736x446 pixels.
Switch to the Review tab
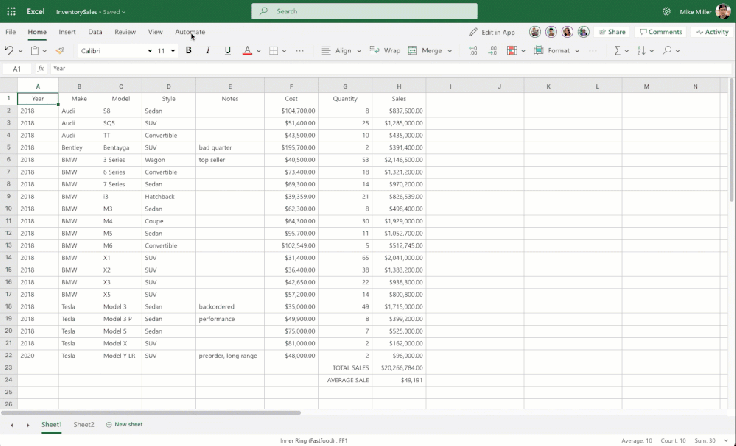click(x=125, y=32)
